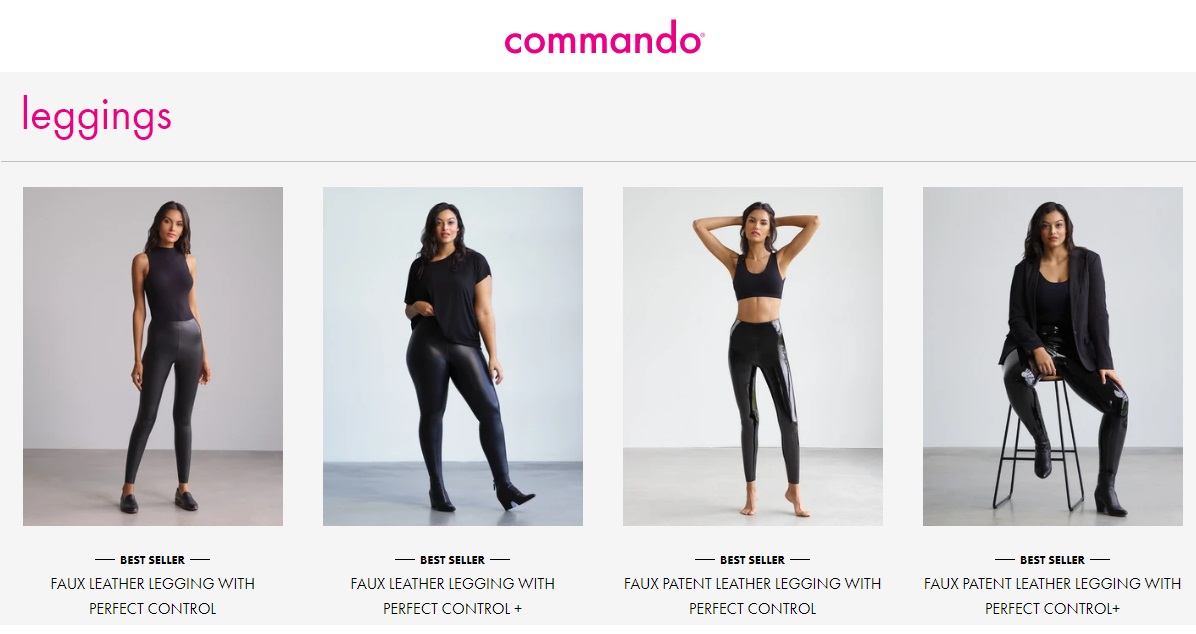
Task: Click the black sports bra in third photo
Action: 759,277
